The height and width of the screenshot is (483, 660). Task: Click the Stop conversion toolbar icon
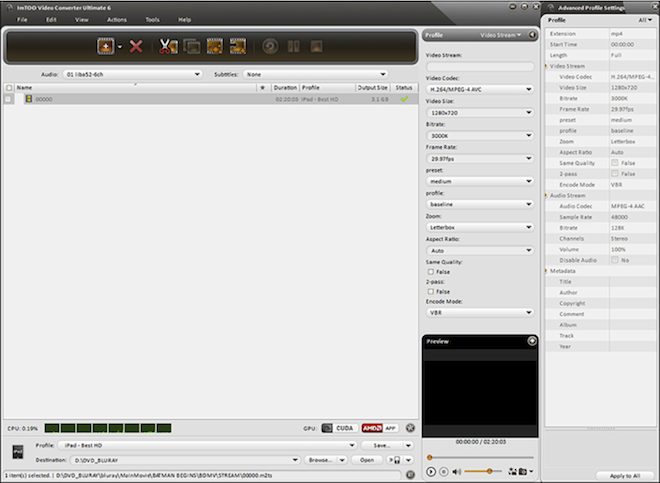317,46
